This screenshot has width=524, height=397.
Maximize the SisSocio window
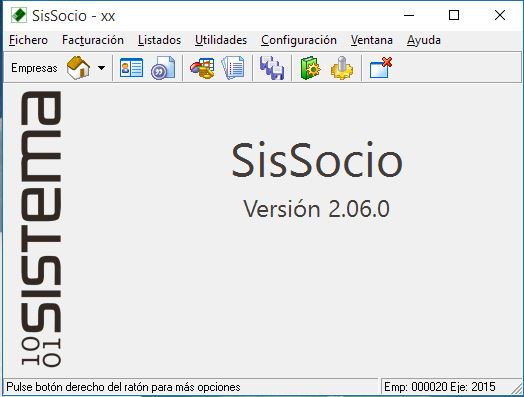(x=454, y=15)
